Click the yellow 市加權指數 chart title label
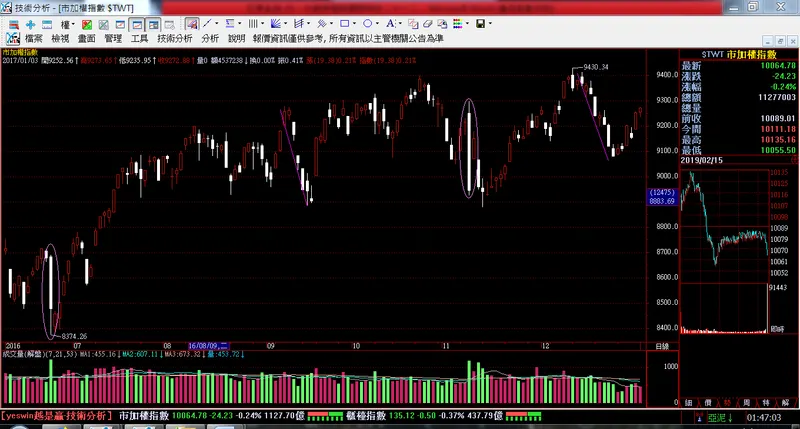Screen dimensions: 800x429 pos(20,53)
